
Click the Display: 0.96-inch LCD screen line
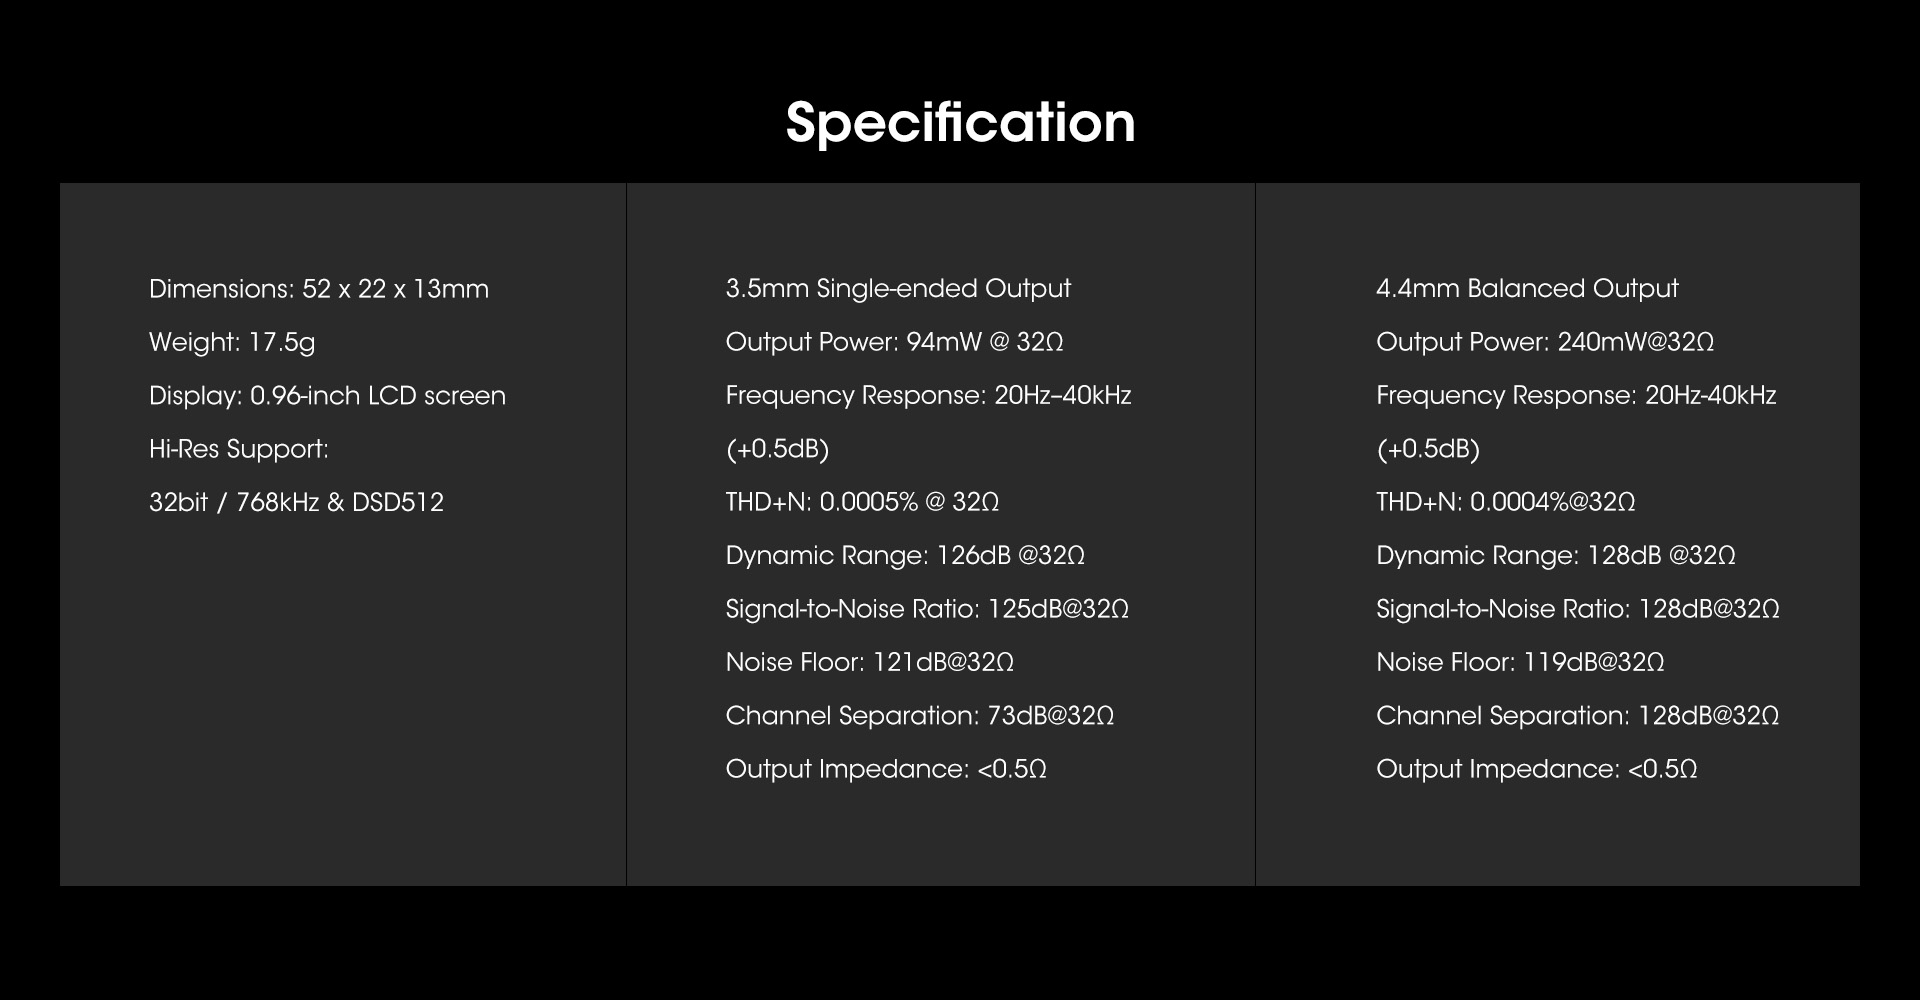(x=327, y=396)
